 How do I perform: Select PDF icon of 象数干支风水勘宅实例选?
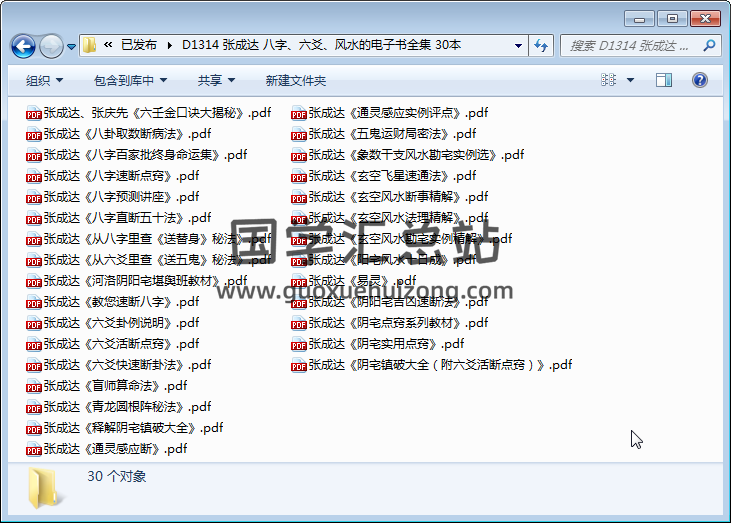click(299, 155)
